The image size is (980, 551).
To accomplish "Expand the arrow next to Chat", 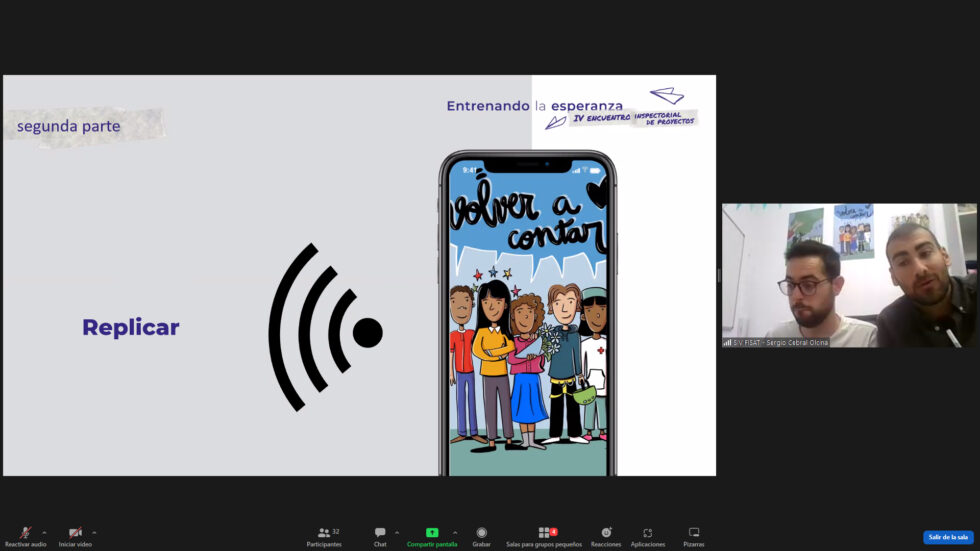I will 397,532.
